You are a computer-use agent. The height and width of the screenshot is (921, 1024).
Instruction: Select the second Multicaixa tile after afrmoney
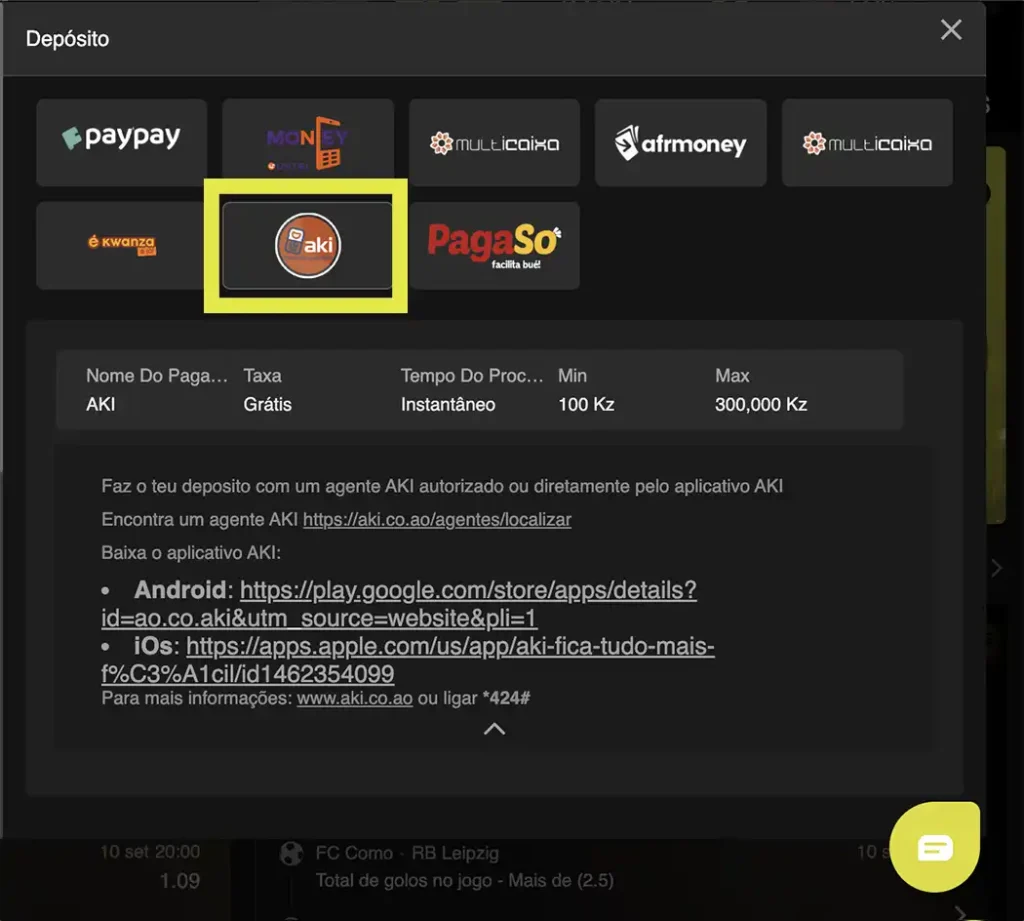click(x=867, y=142)
